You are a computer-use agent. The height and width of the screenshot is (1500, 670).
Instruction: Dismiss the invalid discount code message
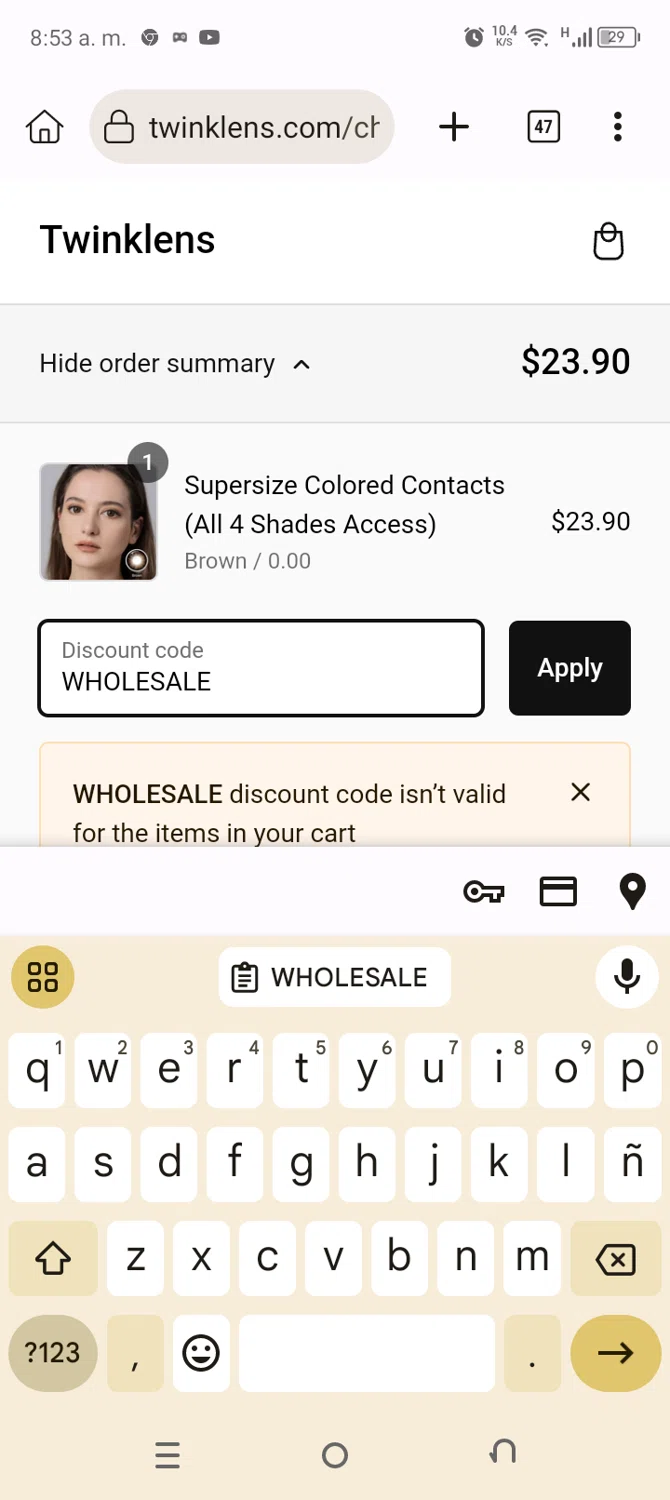(580, 793)
